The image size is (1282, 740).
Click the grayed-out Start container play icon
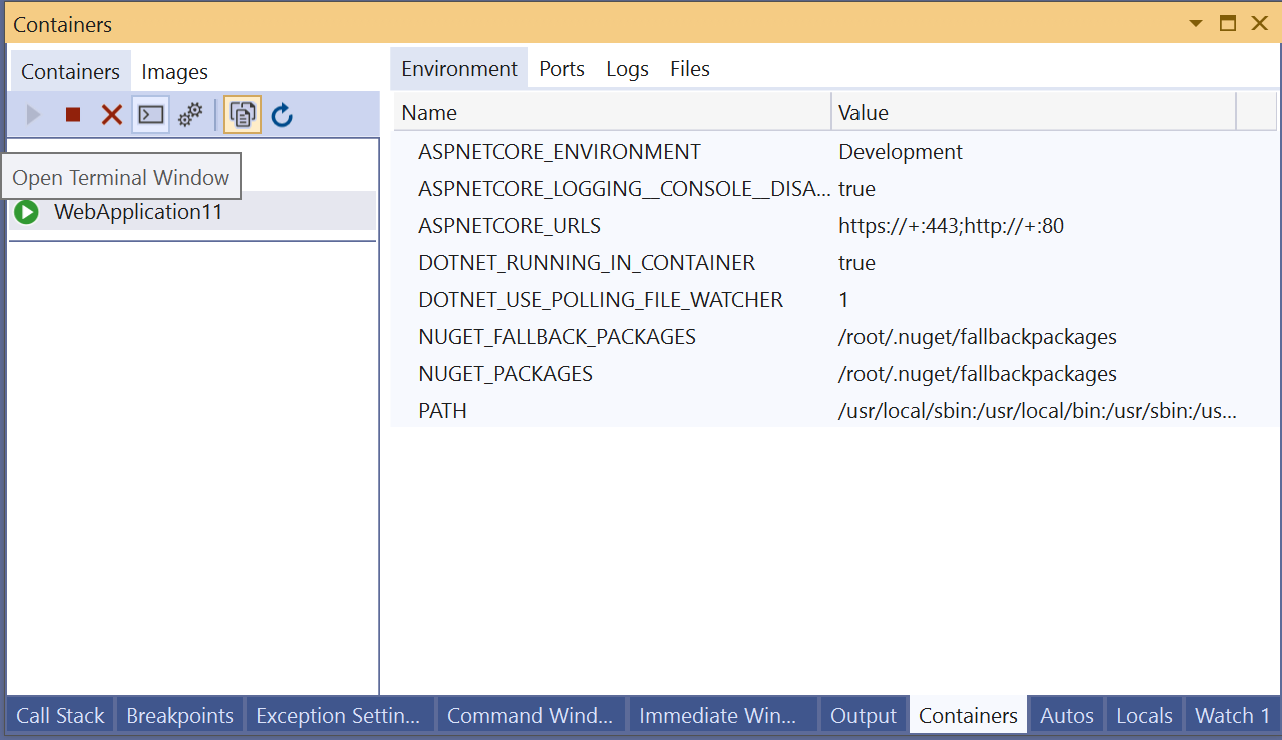click(x=31, y=114)
